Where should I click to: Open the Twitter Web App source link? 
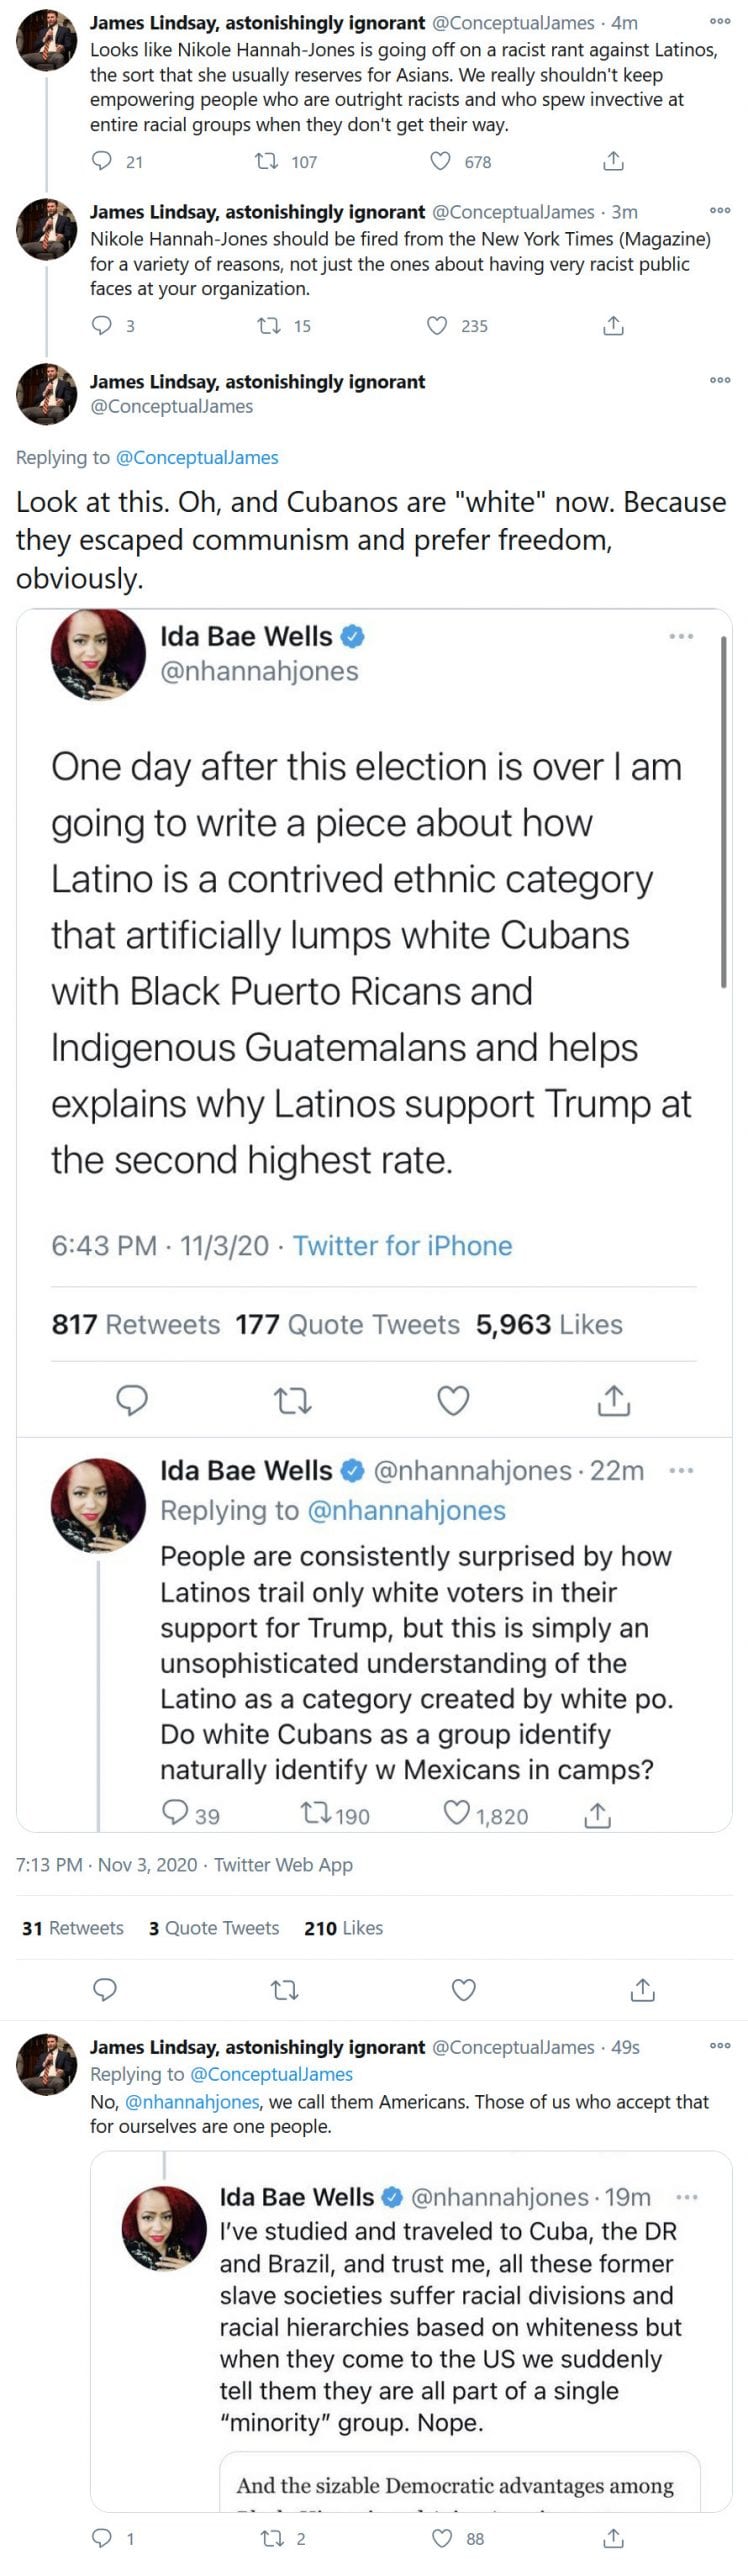283,1864
